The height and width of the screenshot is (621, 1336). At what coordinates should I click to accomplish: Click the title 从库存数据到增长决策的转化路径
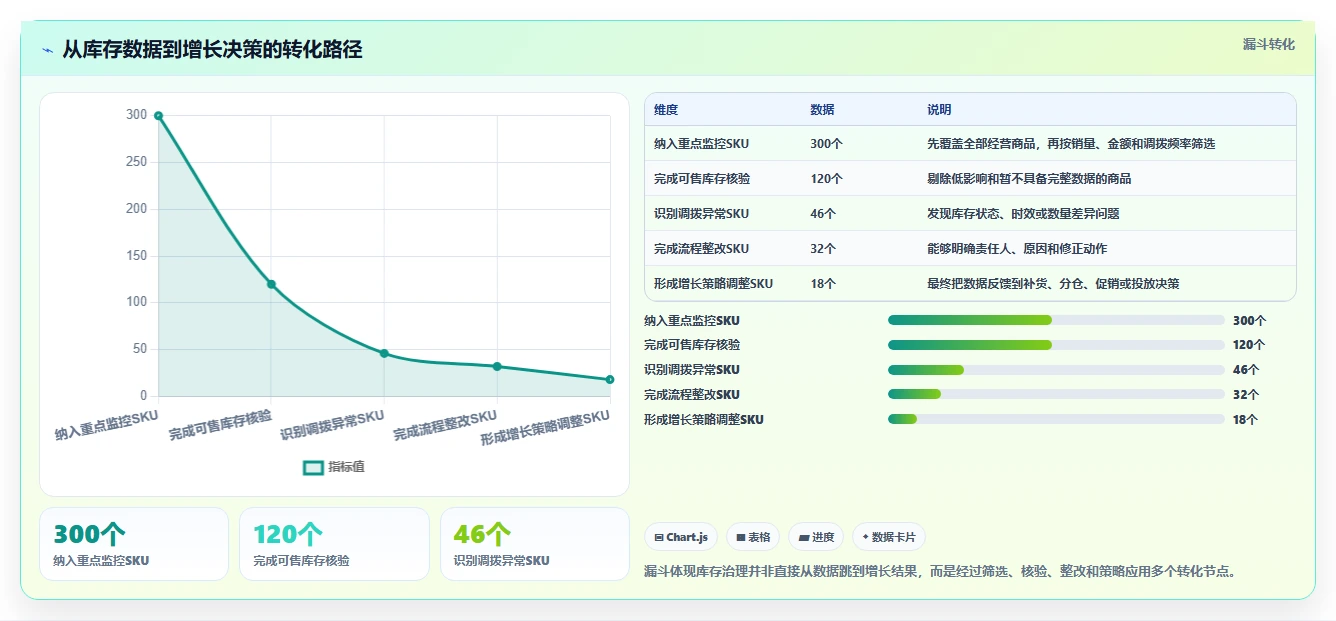(212, 49)
